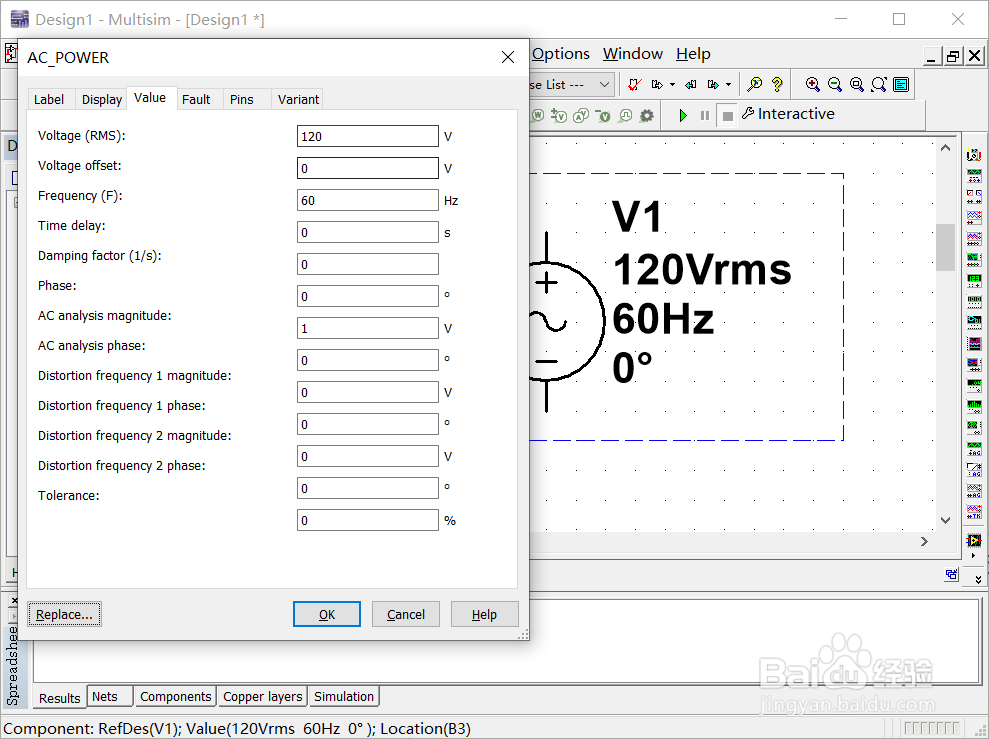Viewport: 989px width, 739px height.
Task: Open the Components spreadsheet tab
Action: [175, 697]
